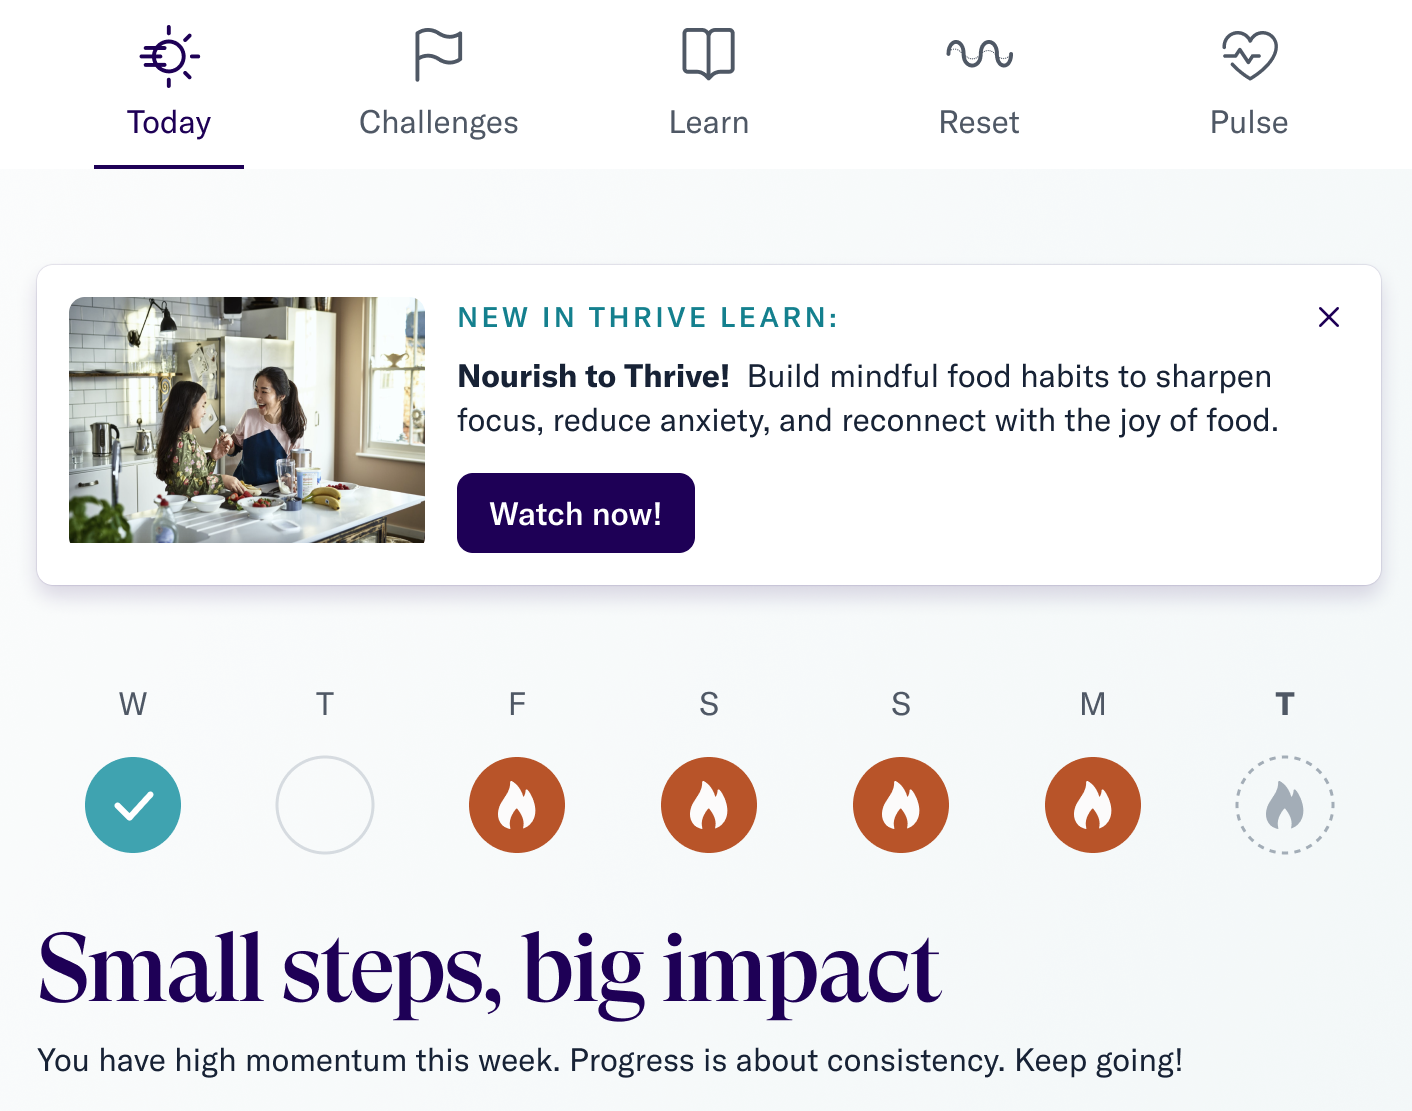This screenshot has height=1111, width=1412.
Task: Click the Today sun icon
Action: (x=169, y=56)
